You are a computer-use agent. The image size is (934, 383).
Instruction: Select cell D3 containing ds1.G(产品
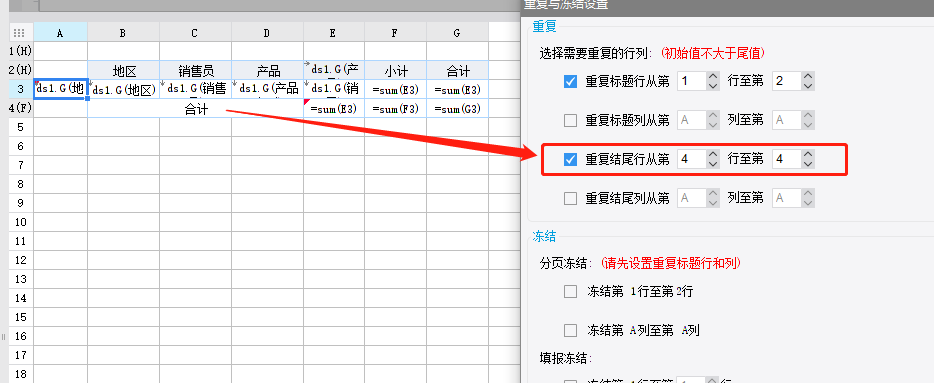[267, 89]
